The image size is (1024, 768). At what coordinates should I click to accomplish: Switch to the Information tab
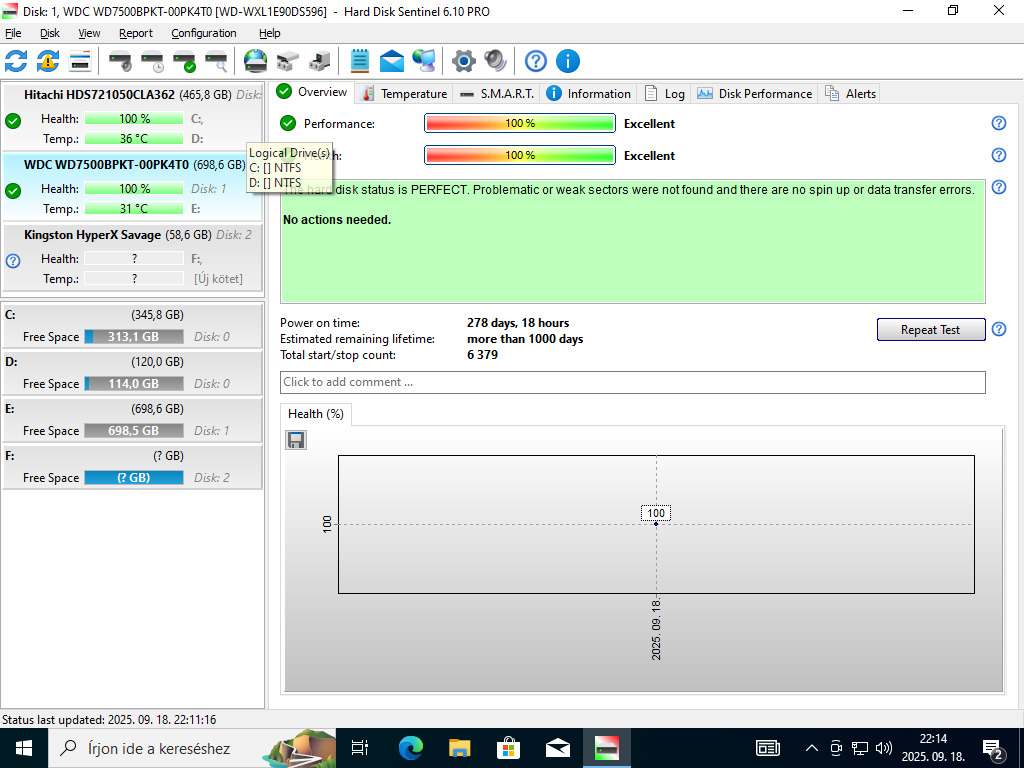pyautogui.click(x=589, y=94)
